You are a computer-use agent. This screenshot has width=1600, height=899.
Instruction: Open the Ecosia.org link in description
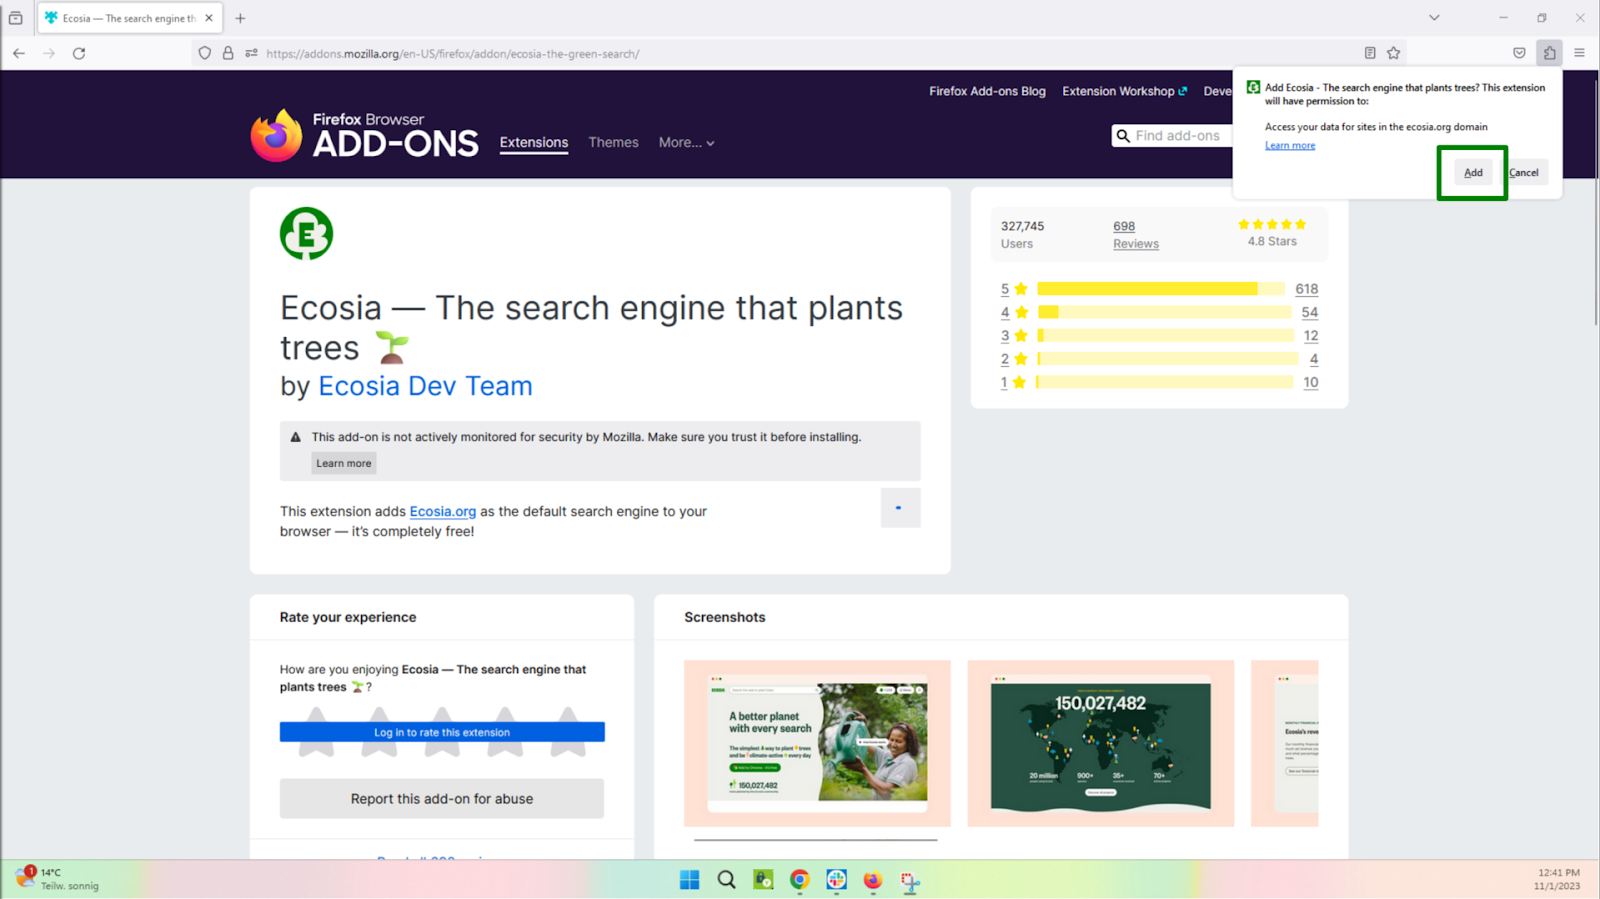click(x=442, y=511)
